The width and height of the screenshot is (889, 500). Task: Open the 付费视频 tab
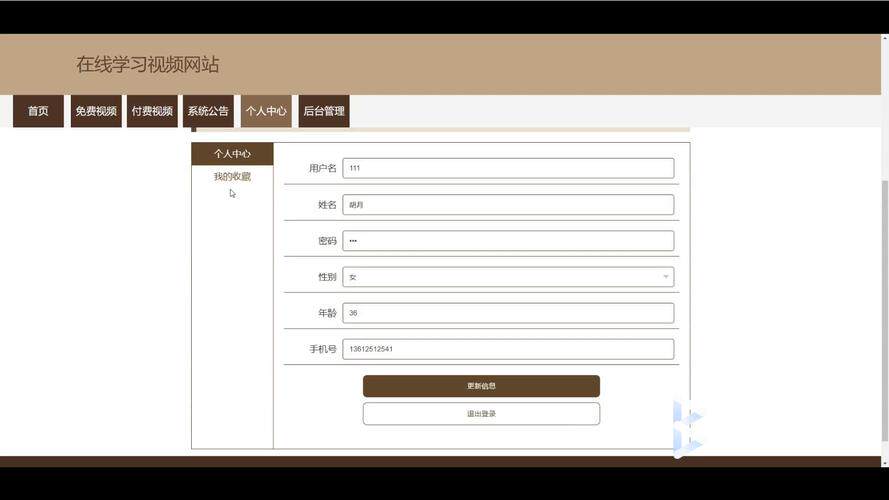(x=152, y=111)
